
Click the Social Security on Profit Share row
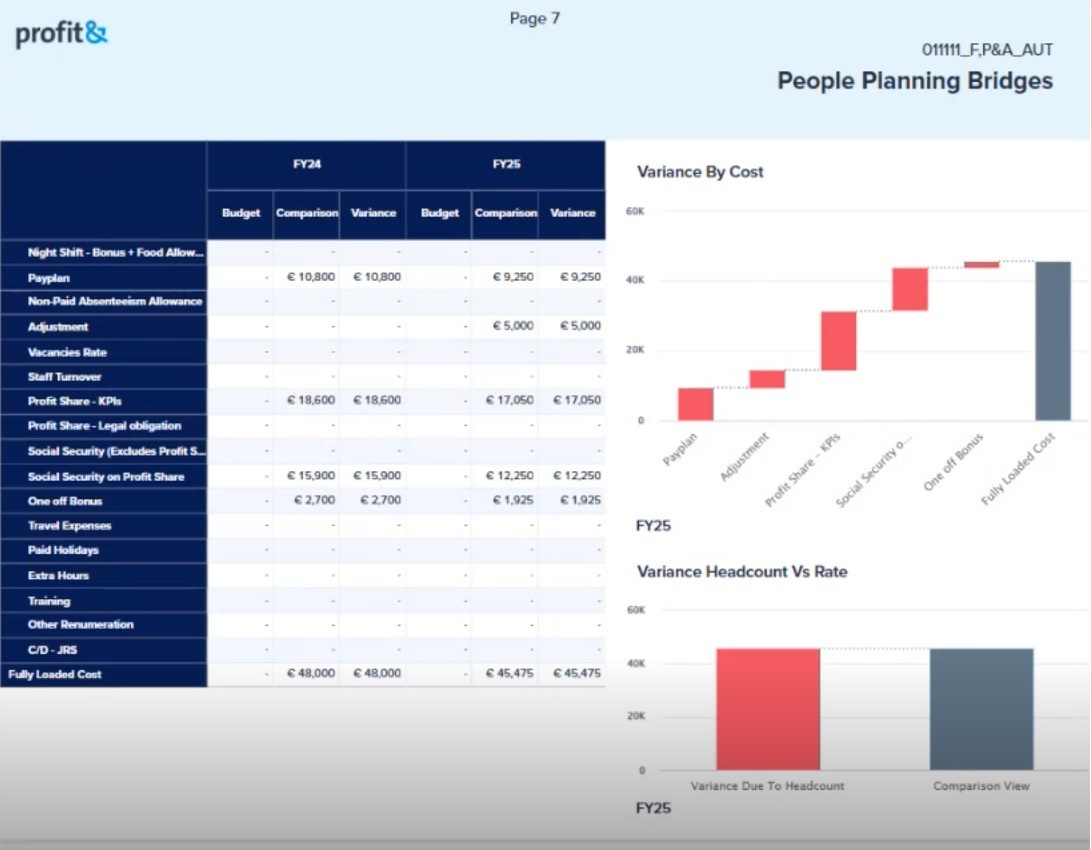click(x=106, y=477)
